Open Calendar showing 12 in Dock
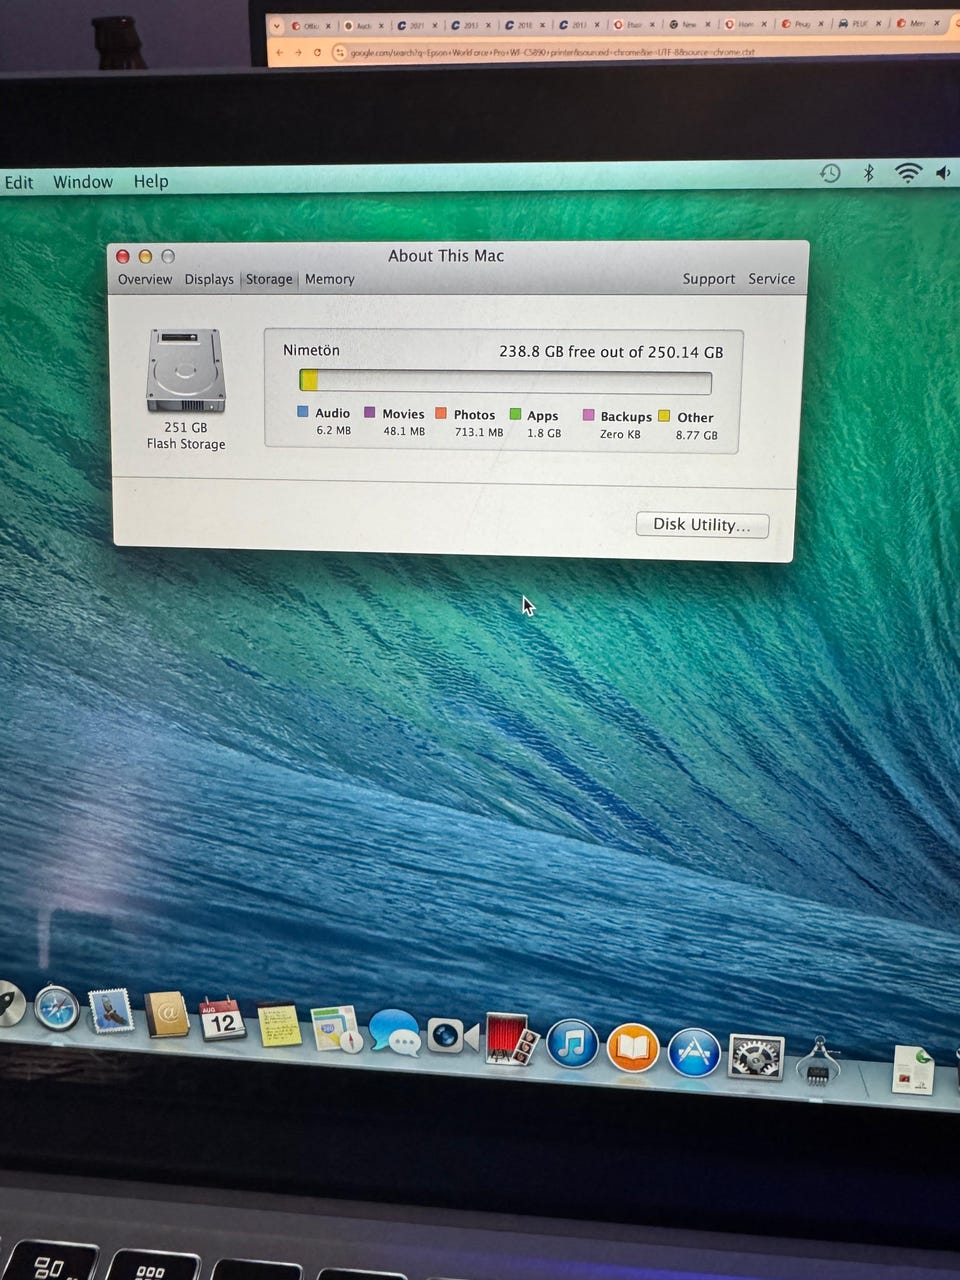The height and width of the screenshot is (1280, 960). (x=222, y=1020)
